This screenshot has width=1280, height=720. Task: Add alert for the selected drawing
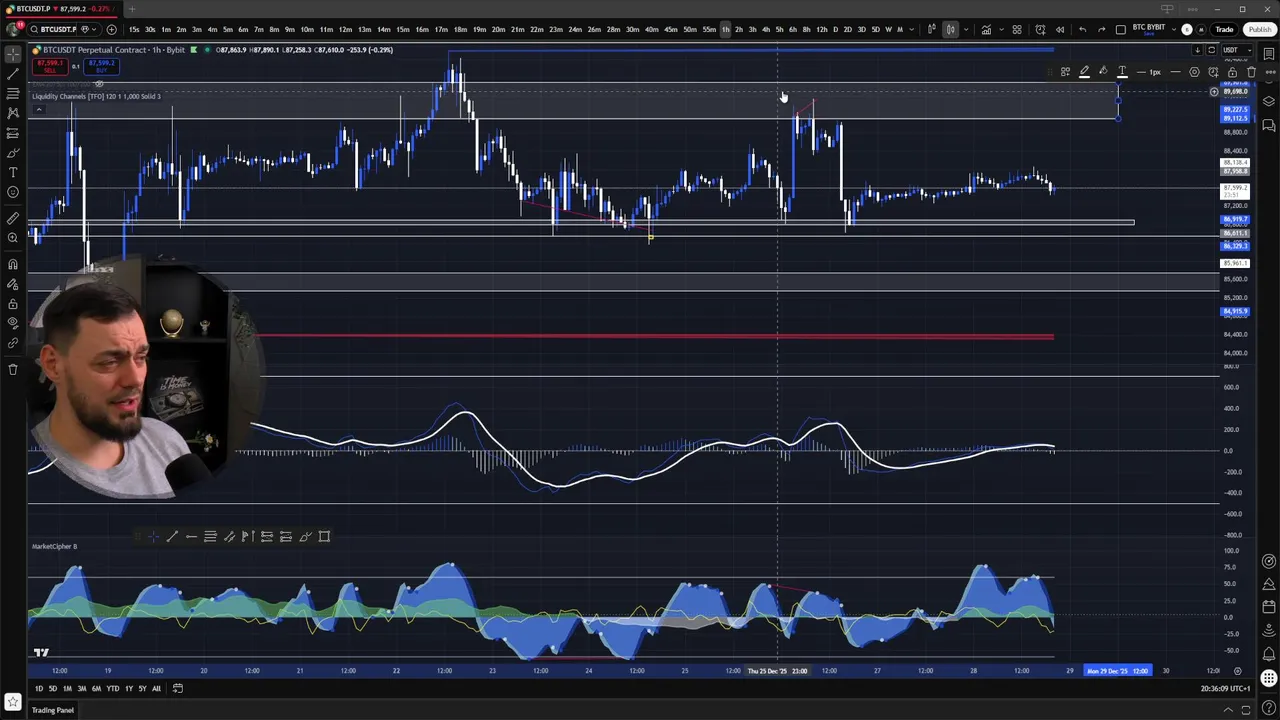tap(1213, 72)
